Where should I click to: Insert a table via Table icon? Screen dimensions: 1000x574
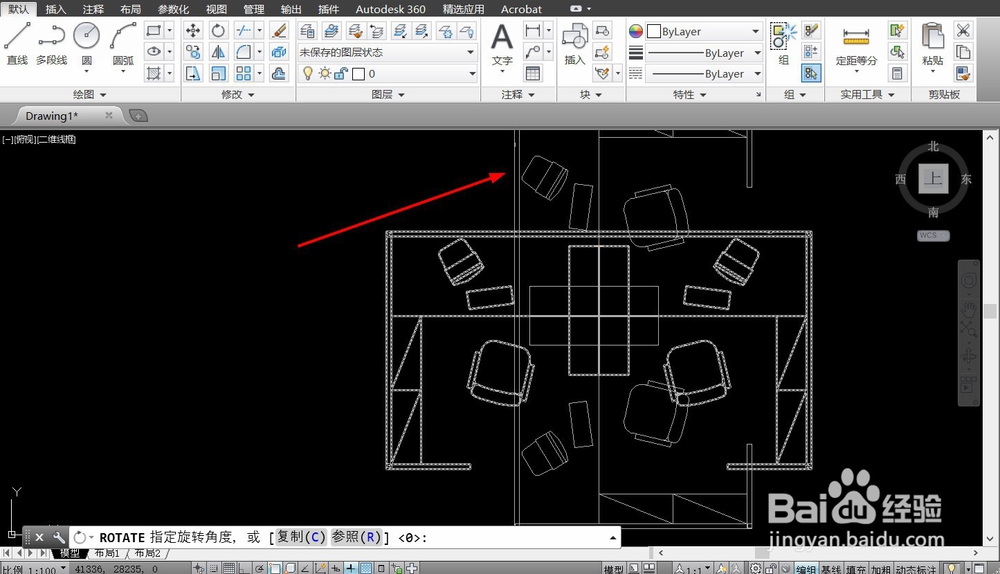533,73
